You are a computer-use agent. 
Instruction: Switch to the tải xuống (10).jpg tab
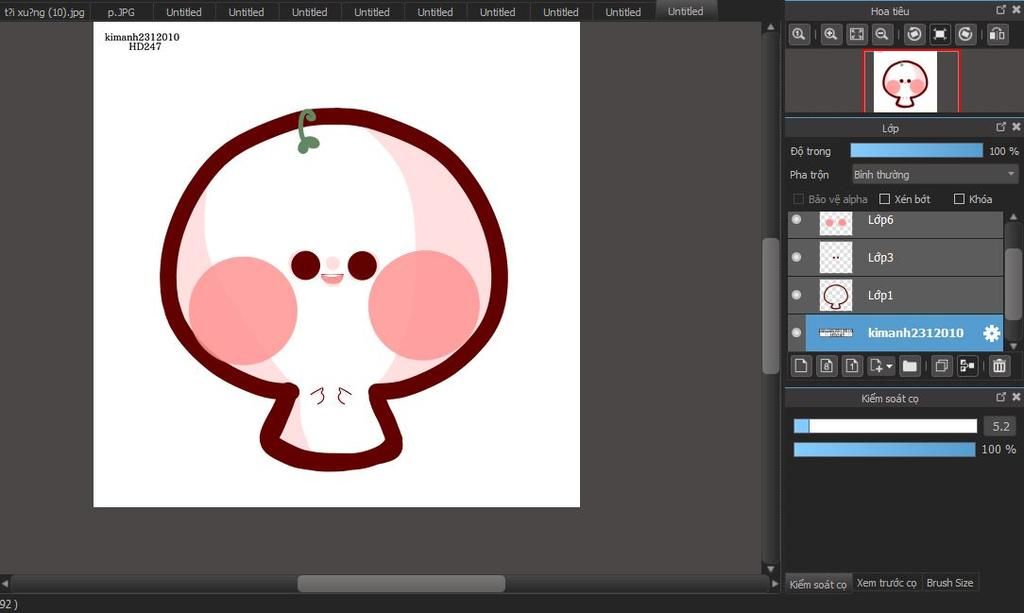(x=44, y=12)
